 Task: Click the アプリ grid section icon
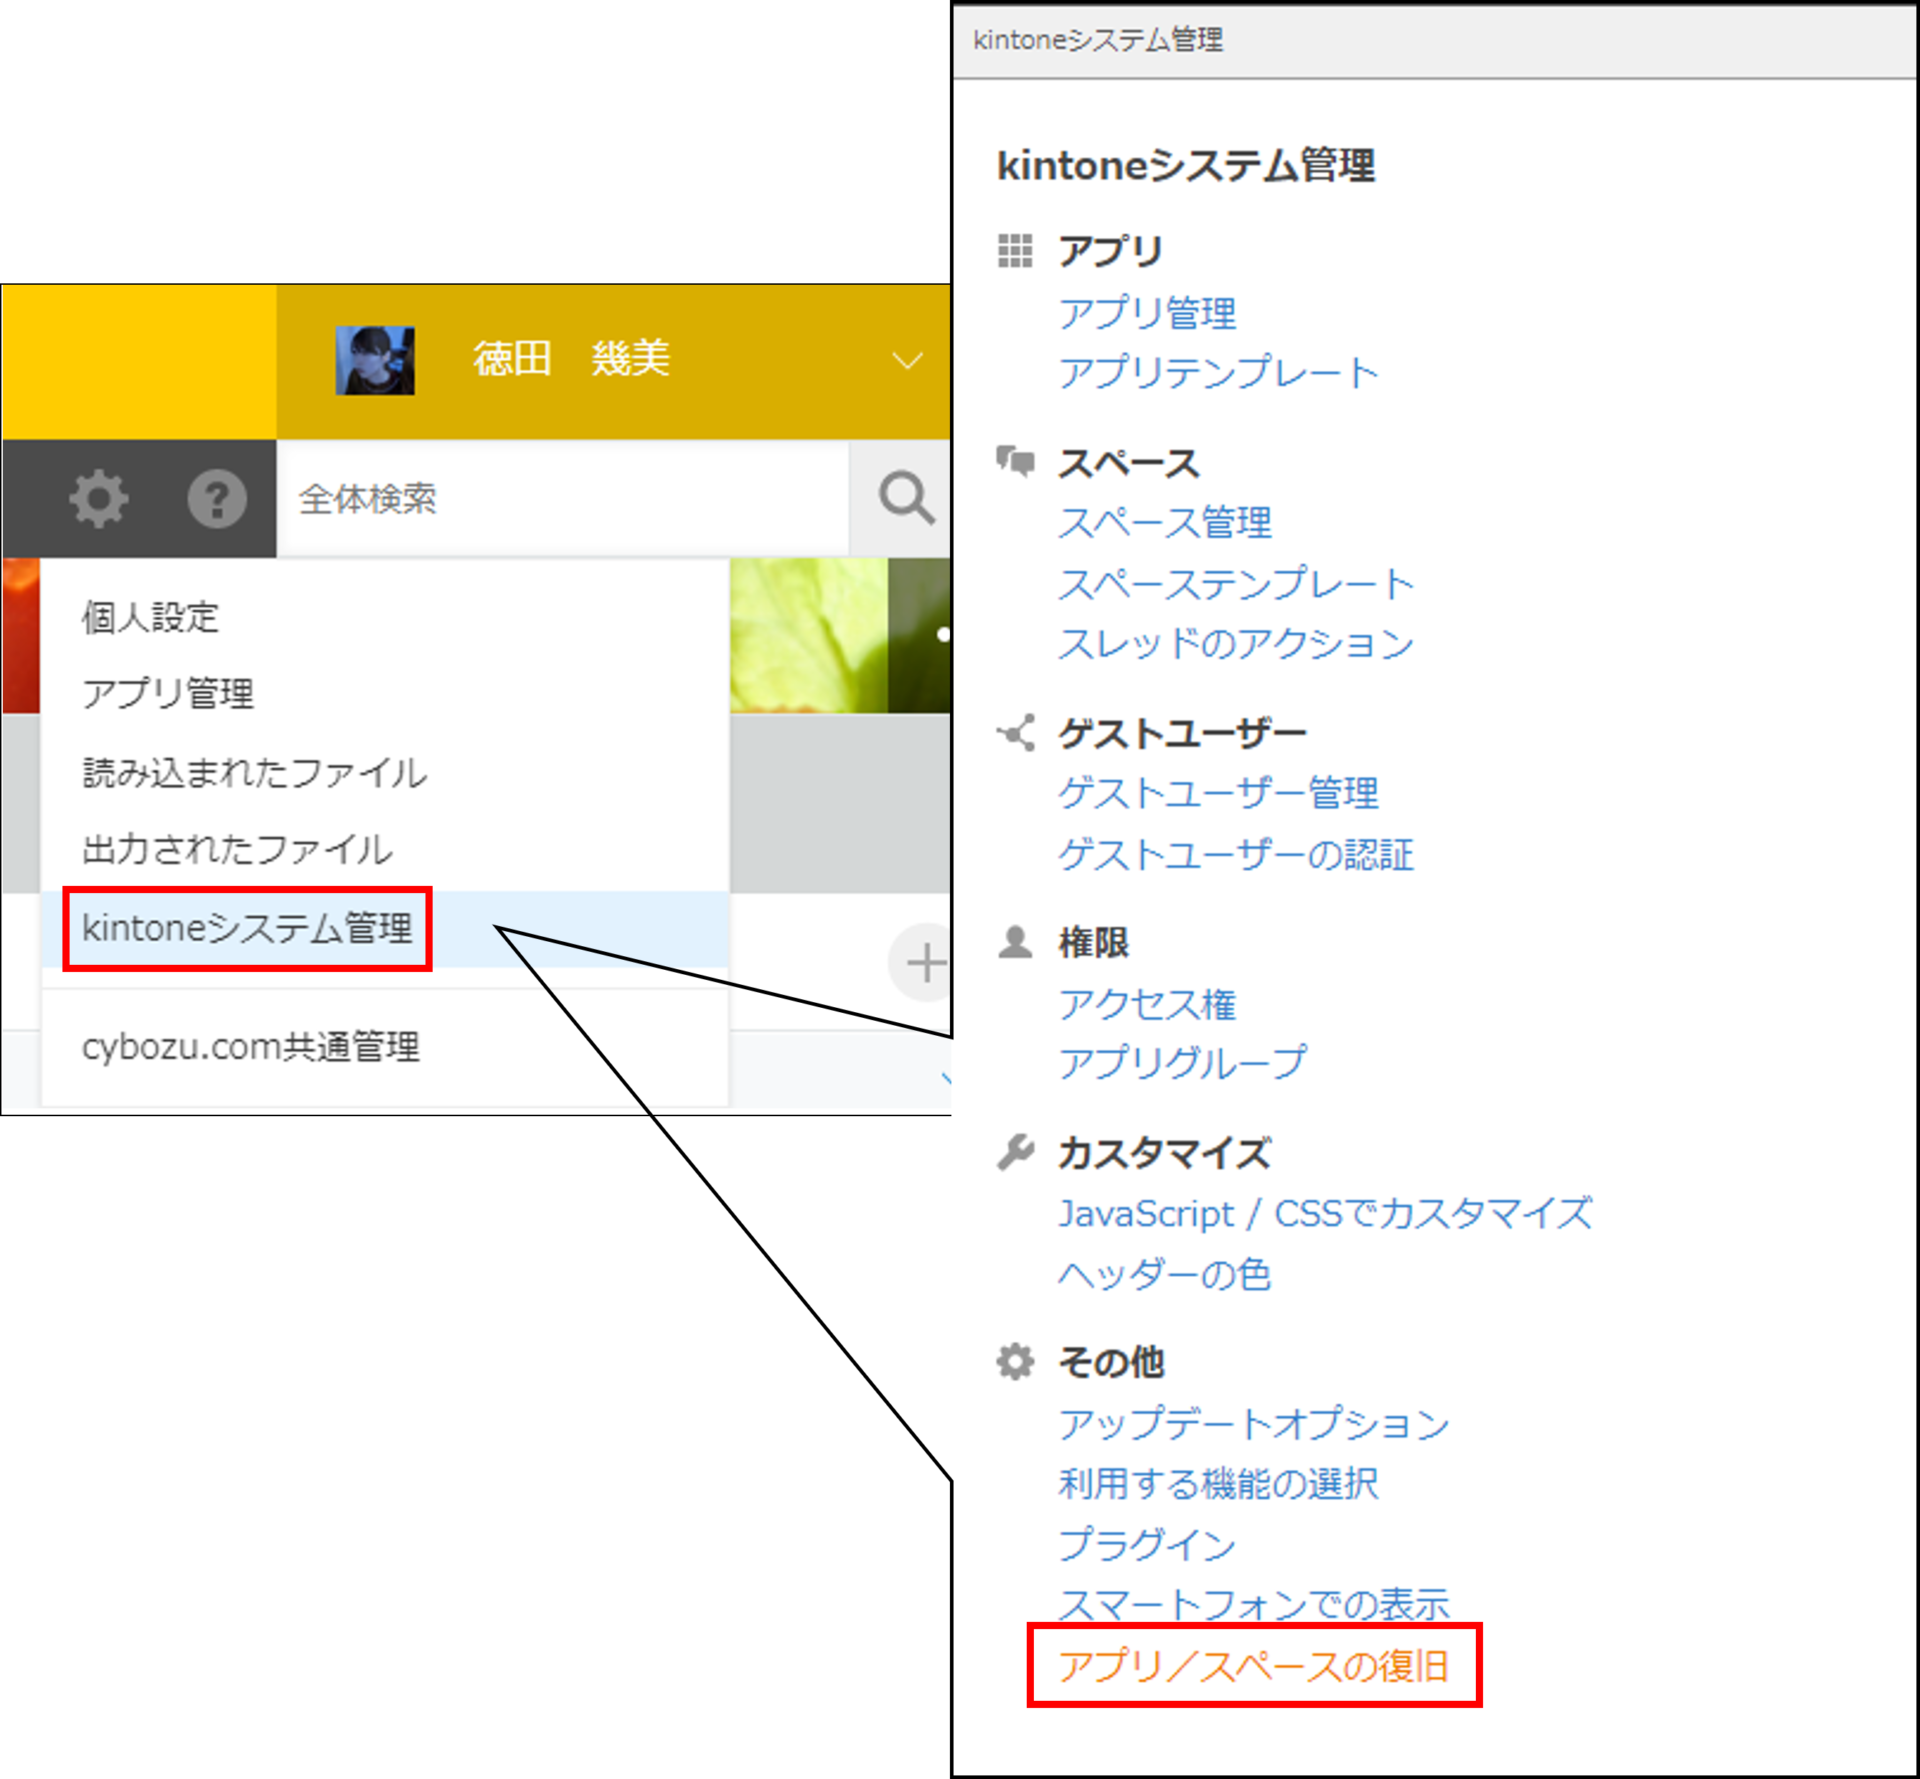pos(1015,250)
